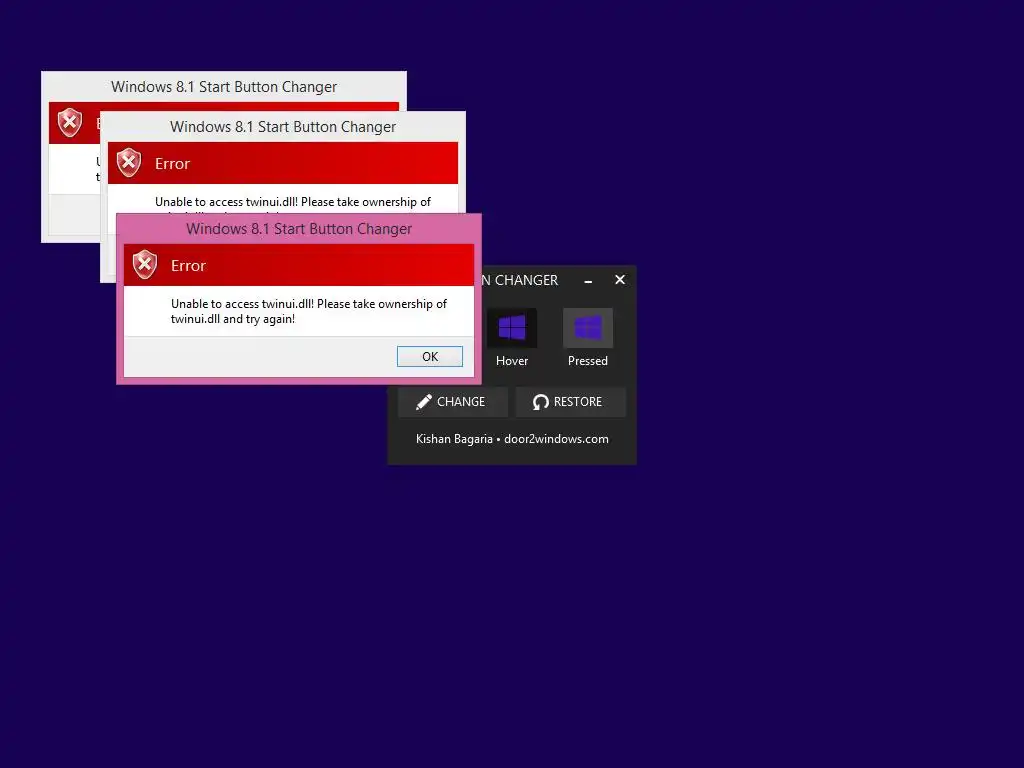Click the pencil icon on CHANGE button
This screenshot has height=768, width=1024.
tap(424, 402)
